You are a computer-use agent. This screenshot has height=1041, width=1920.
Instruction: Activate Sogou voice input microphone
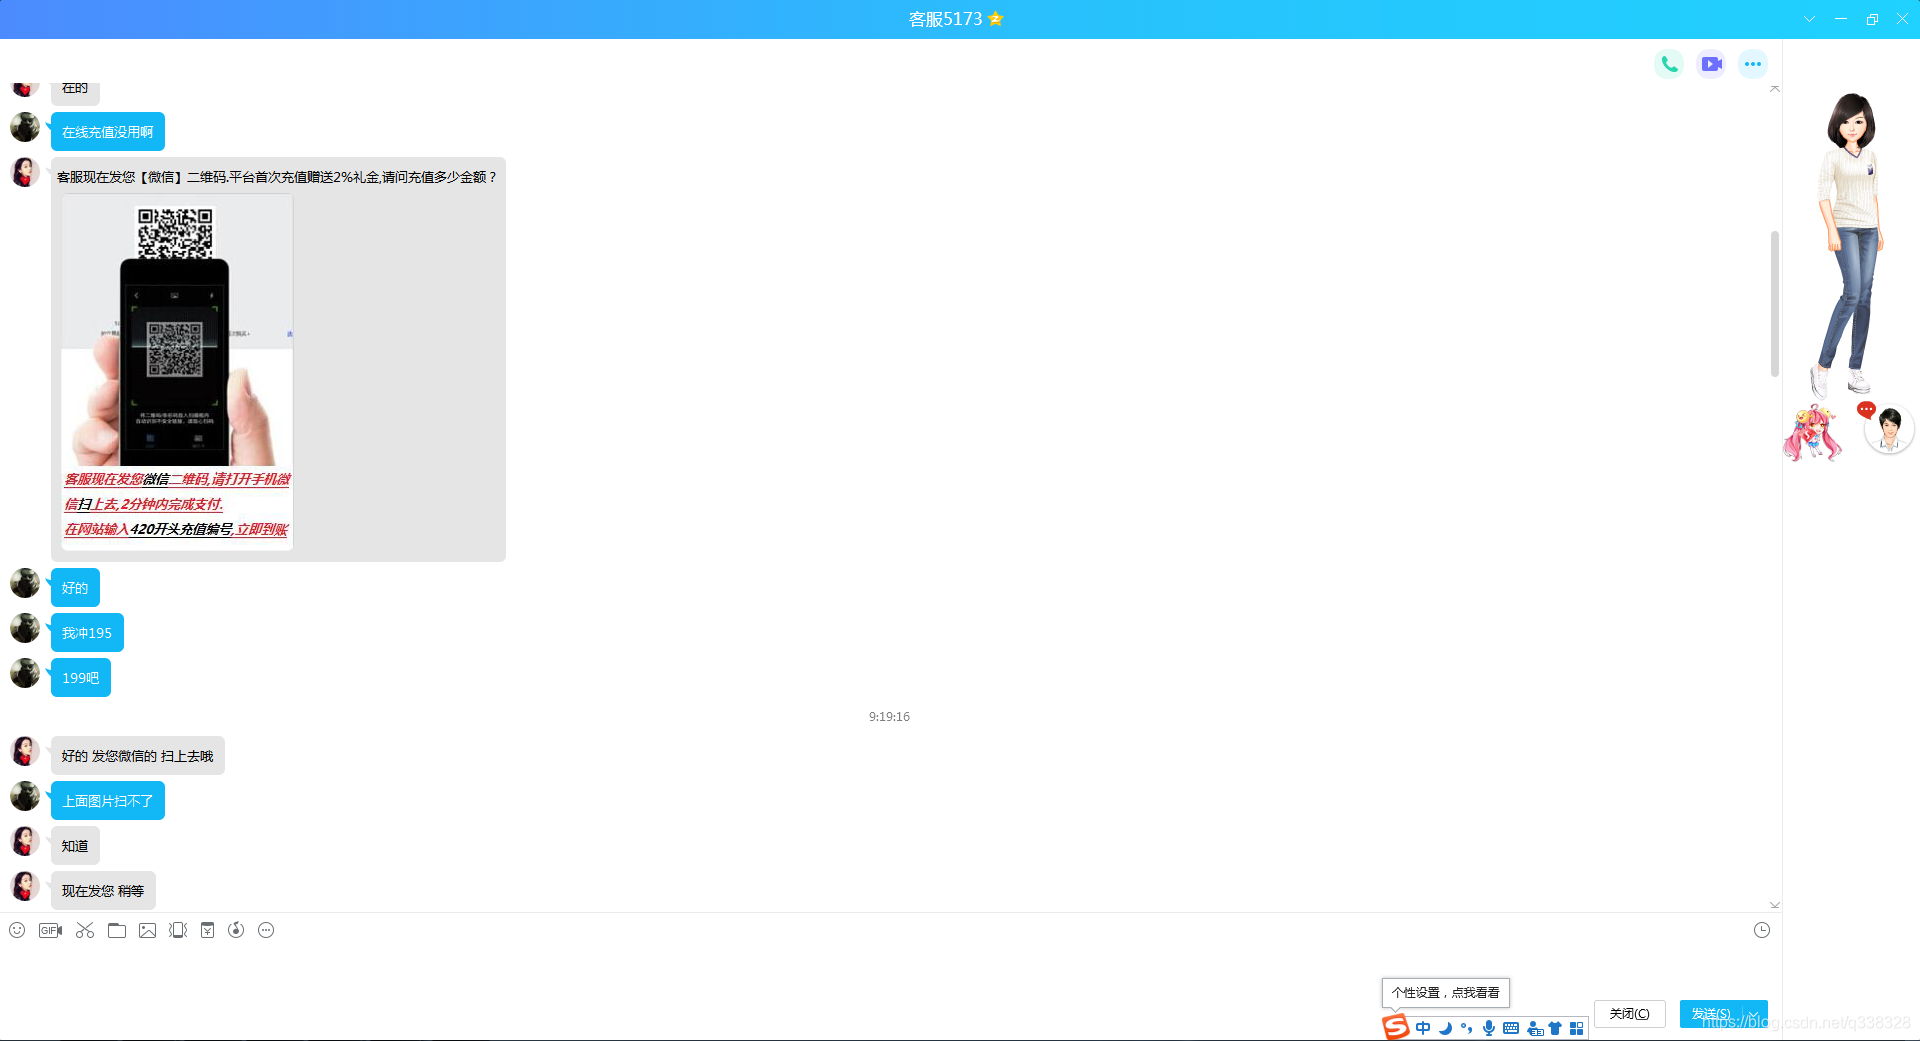1489,1028
